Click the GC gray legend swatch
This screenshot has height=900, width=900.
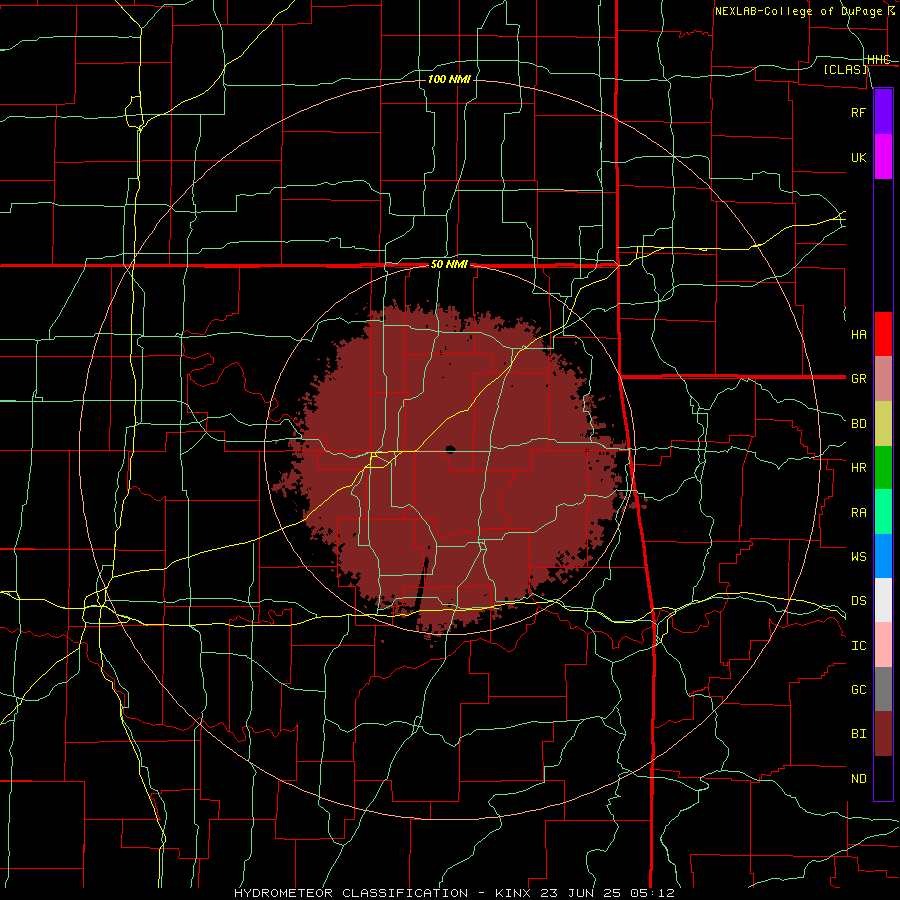[883, 689]
